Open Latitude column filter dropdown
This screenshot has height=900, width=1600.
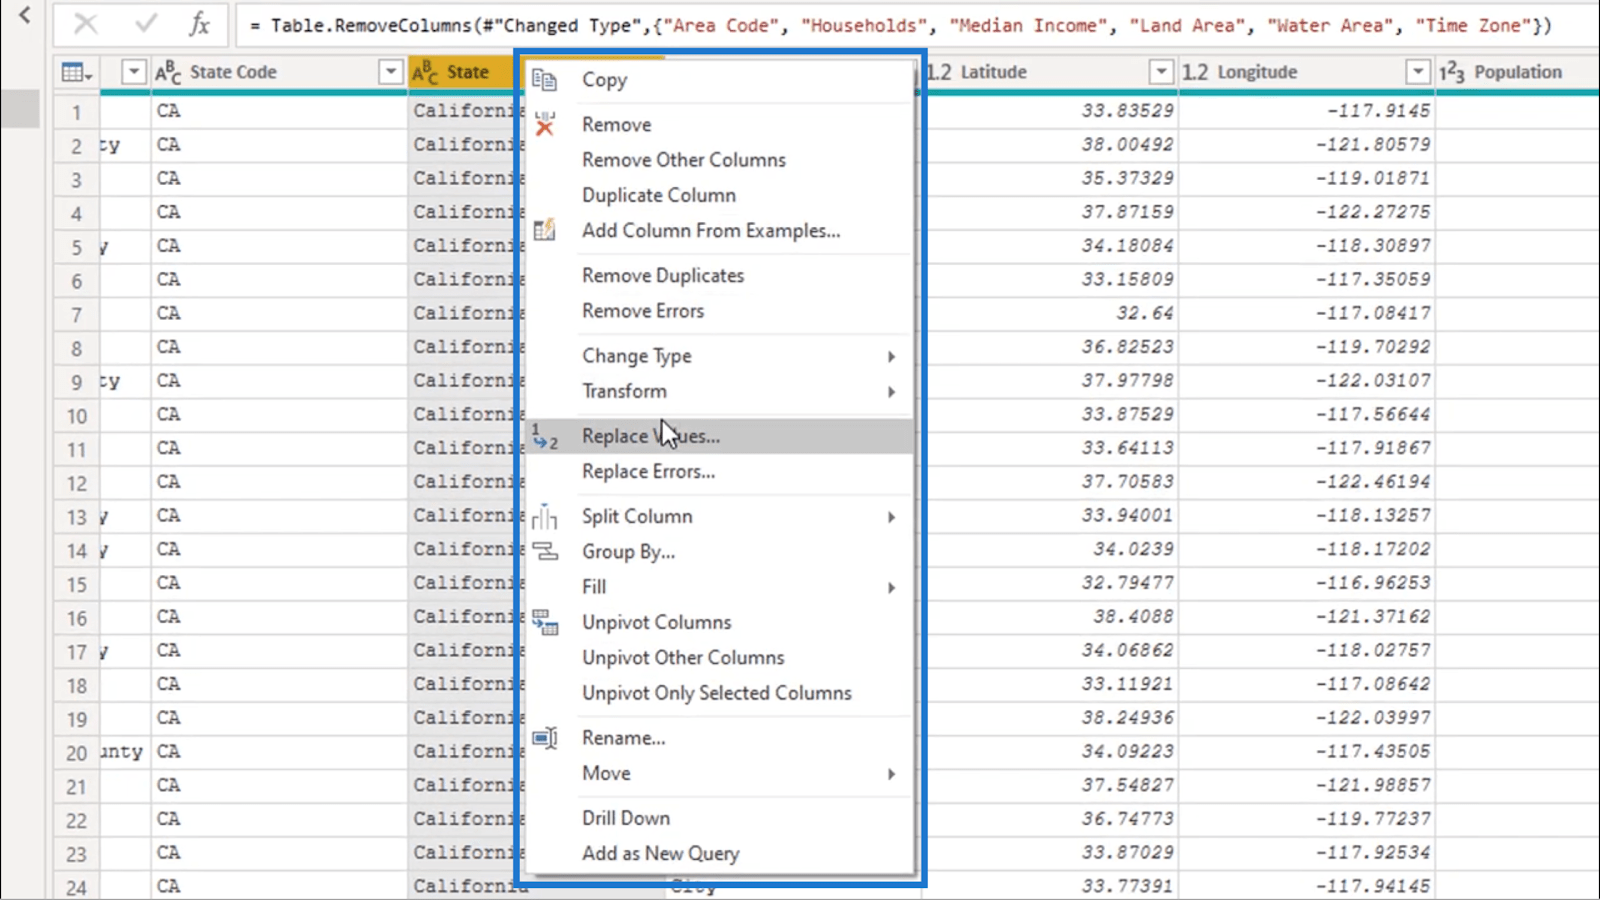[x=1161, y=72]
